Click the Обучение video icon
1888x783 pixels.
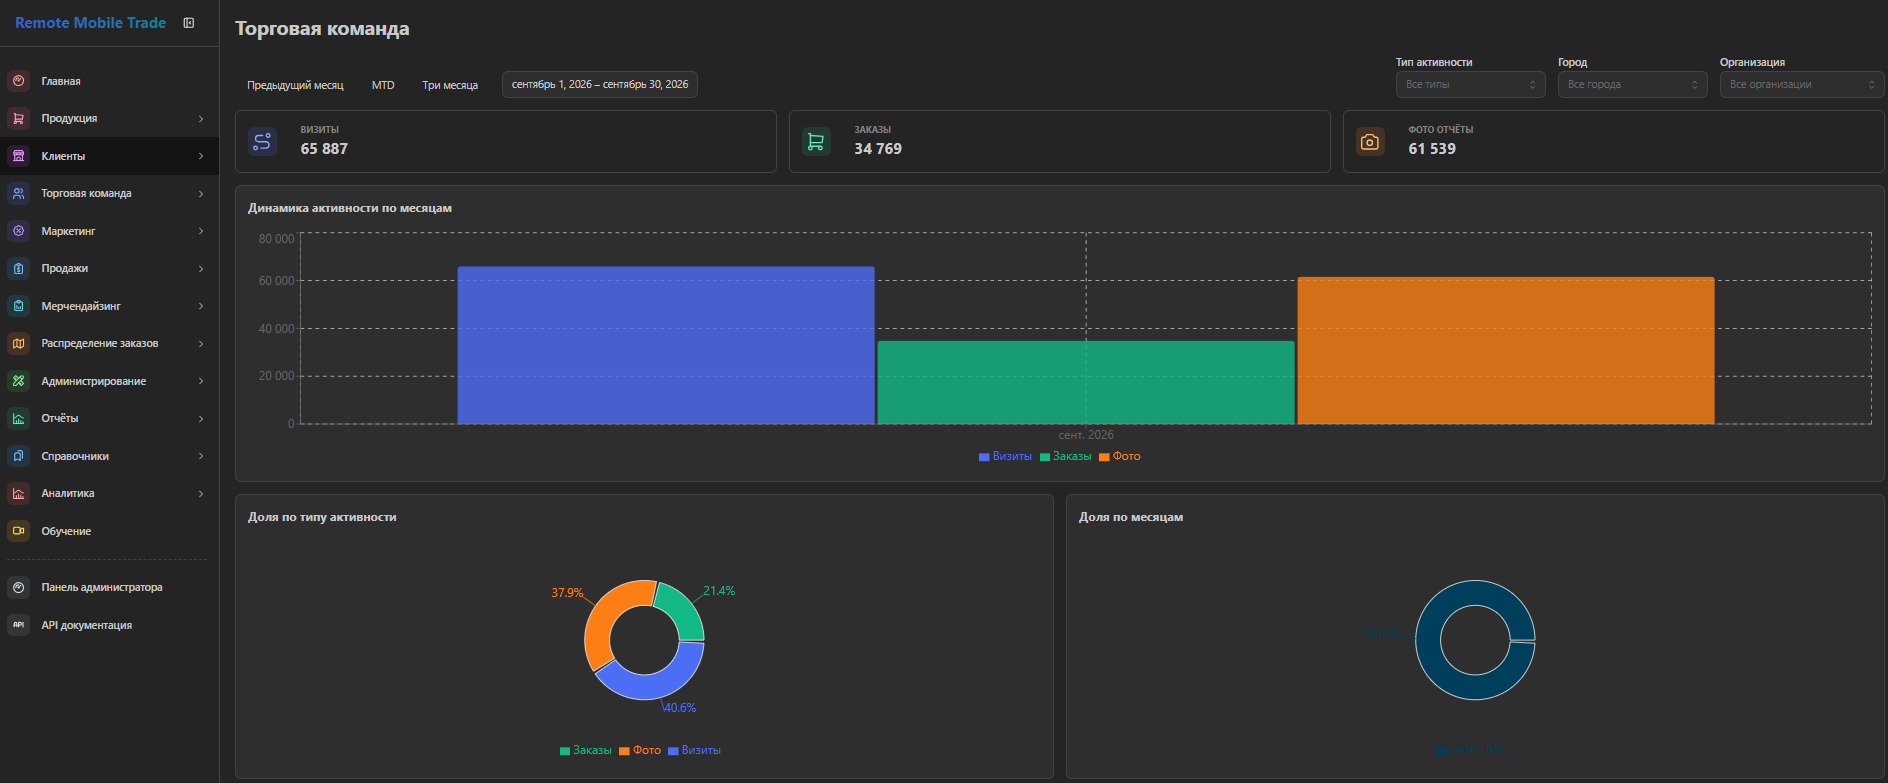click(x=18, y=531)
